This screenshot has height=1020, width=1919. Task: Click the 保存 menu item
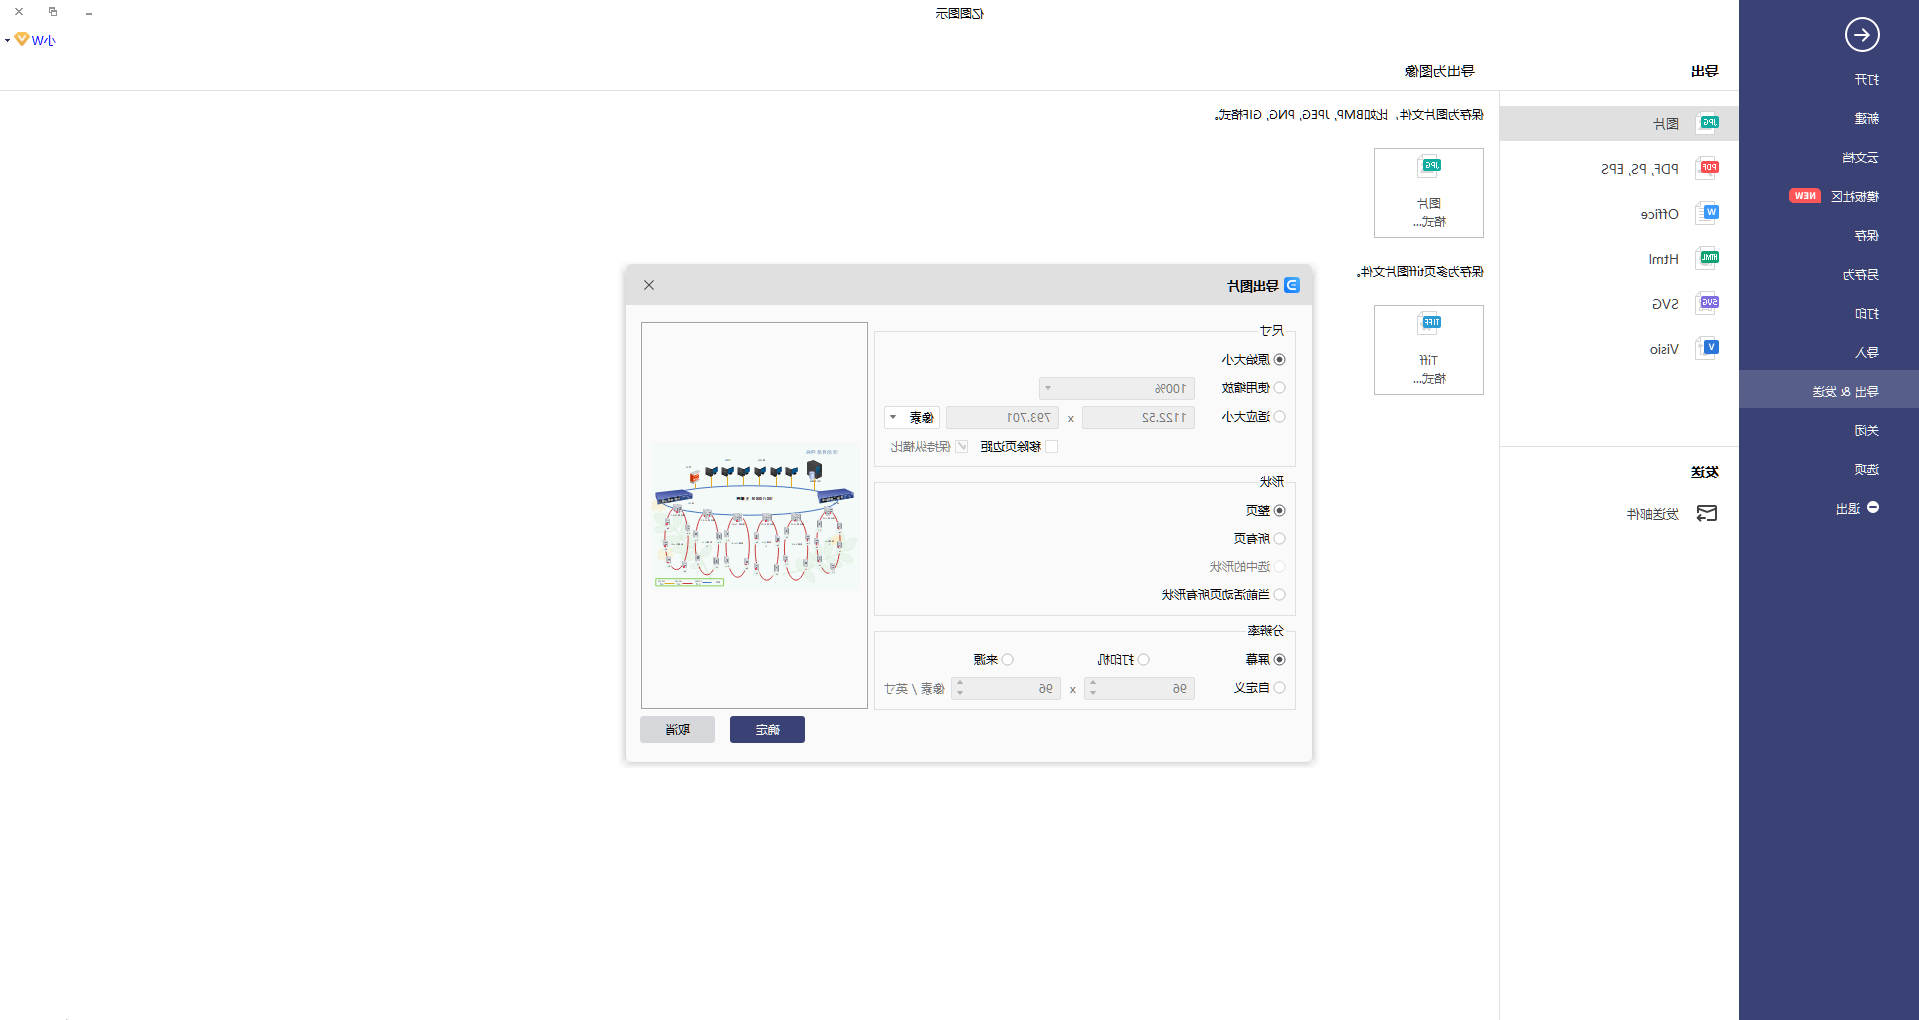pos(1866,236)
